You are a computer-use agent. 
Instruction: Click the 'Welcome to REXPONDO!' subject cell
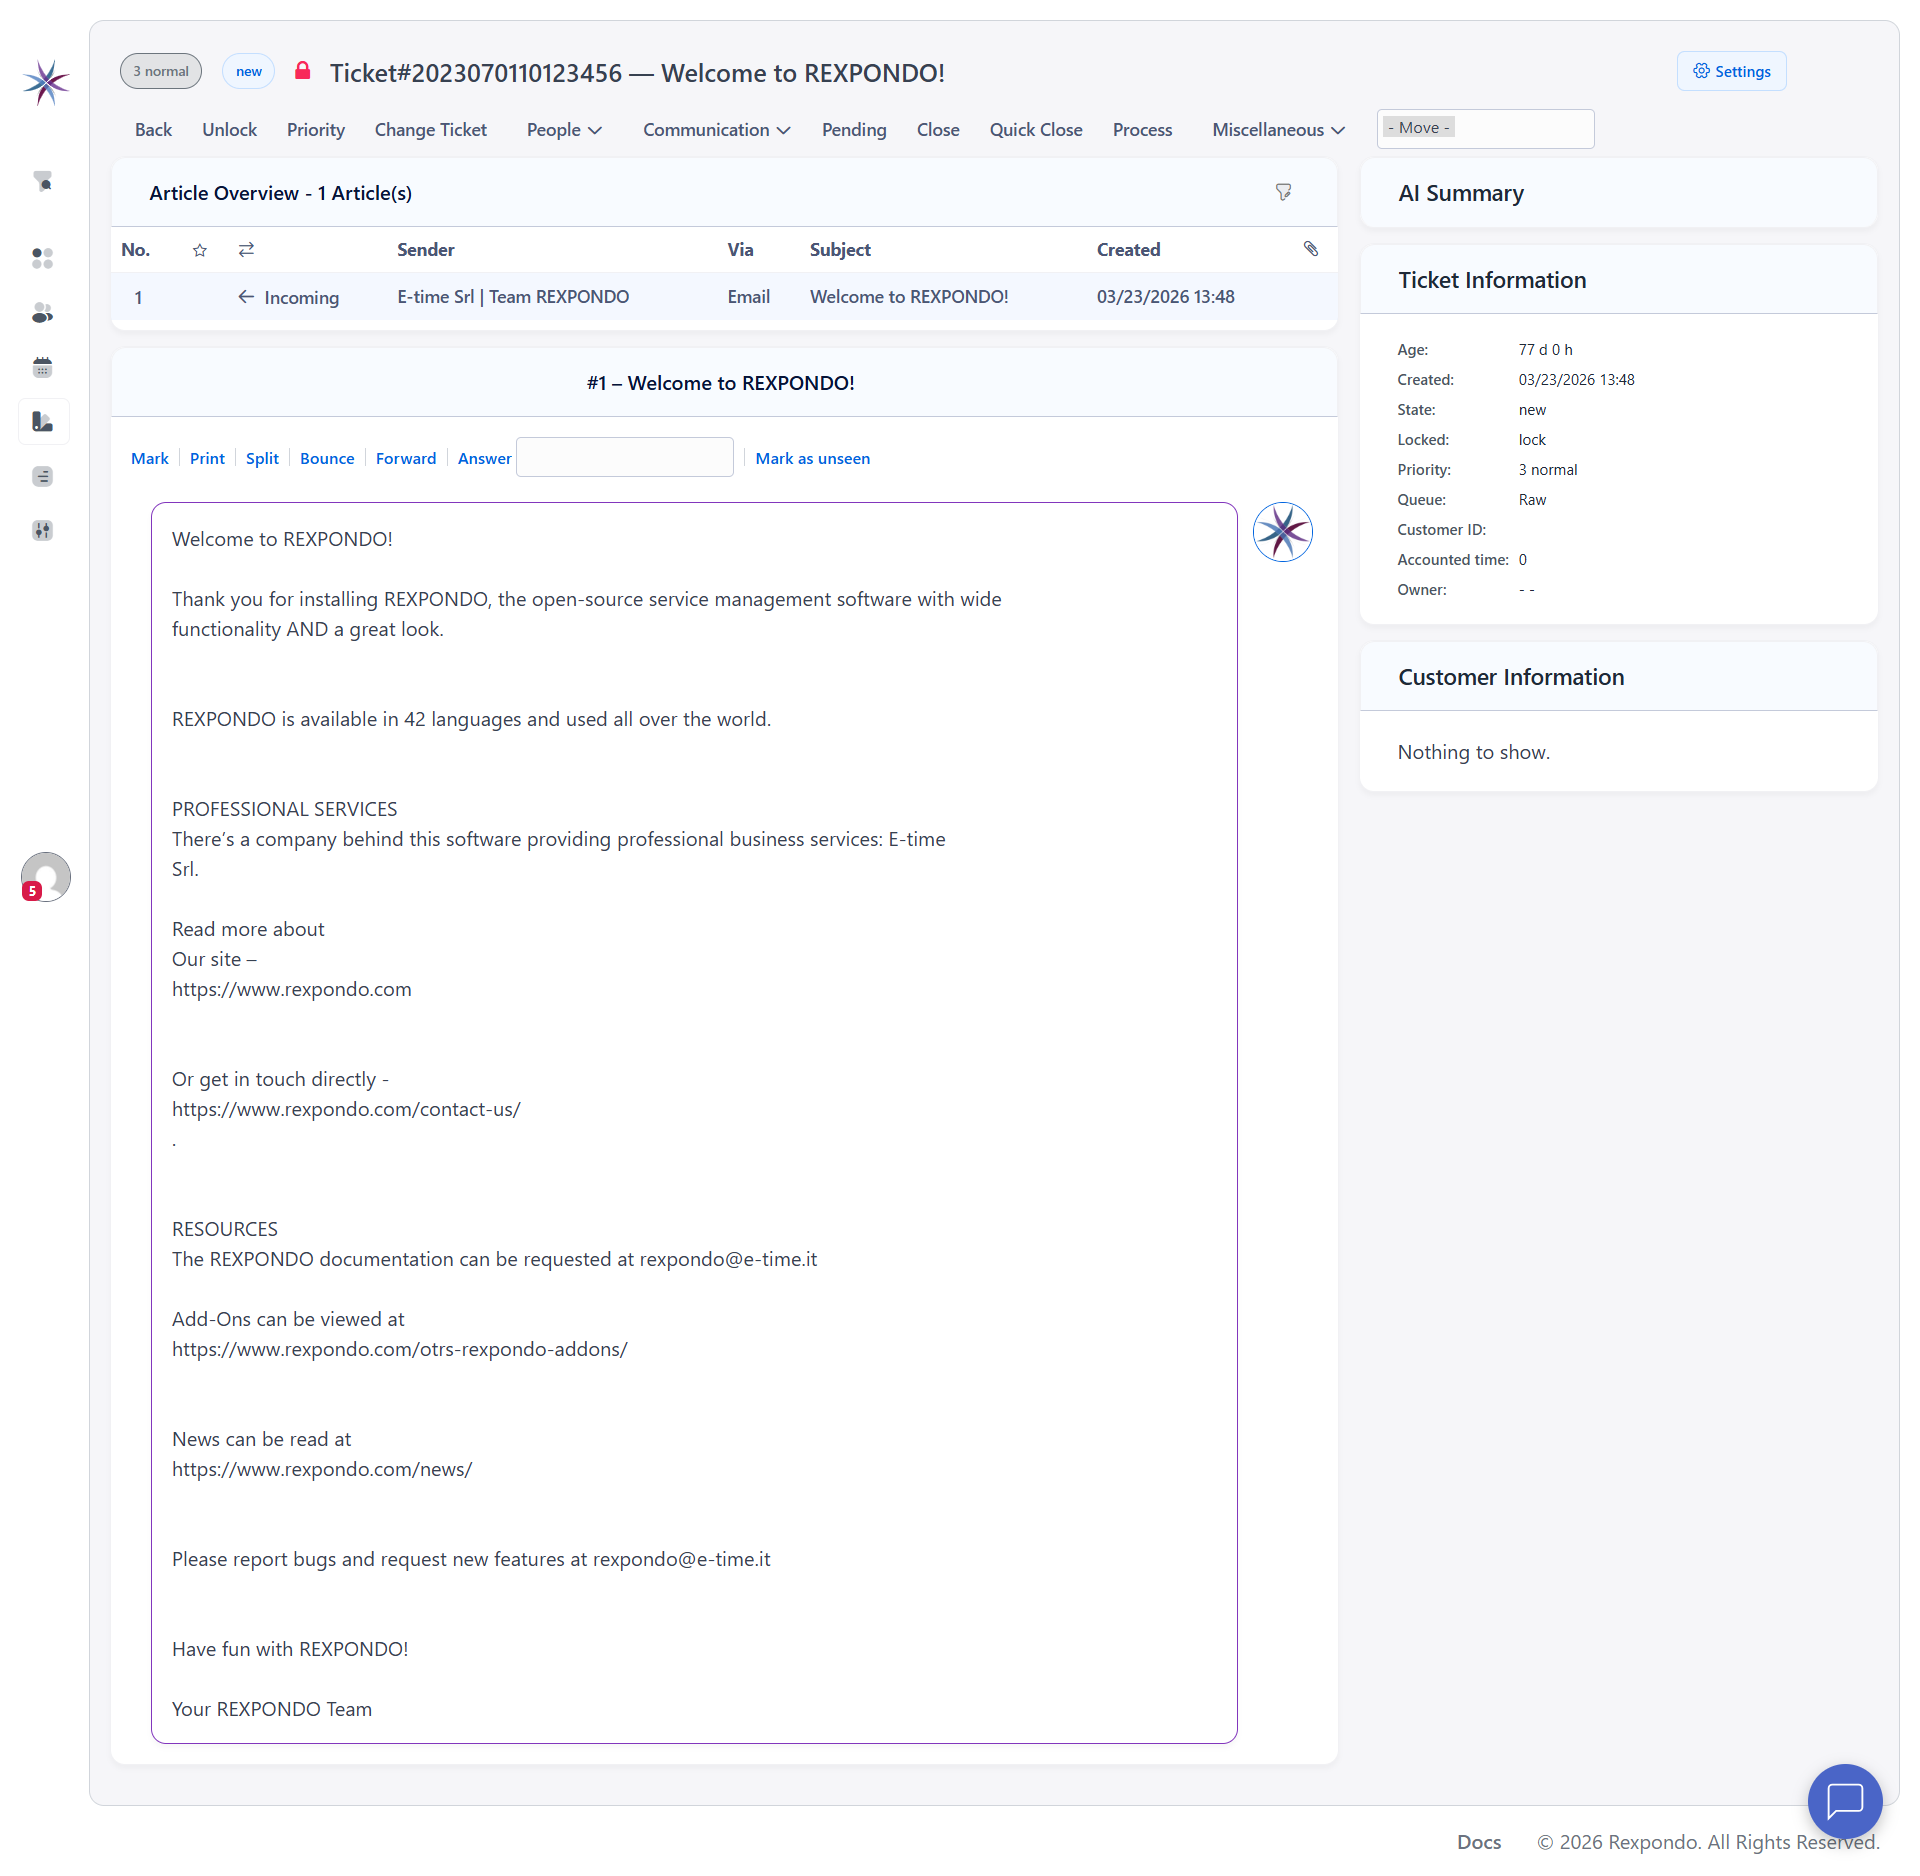click(909, 297)
